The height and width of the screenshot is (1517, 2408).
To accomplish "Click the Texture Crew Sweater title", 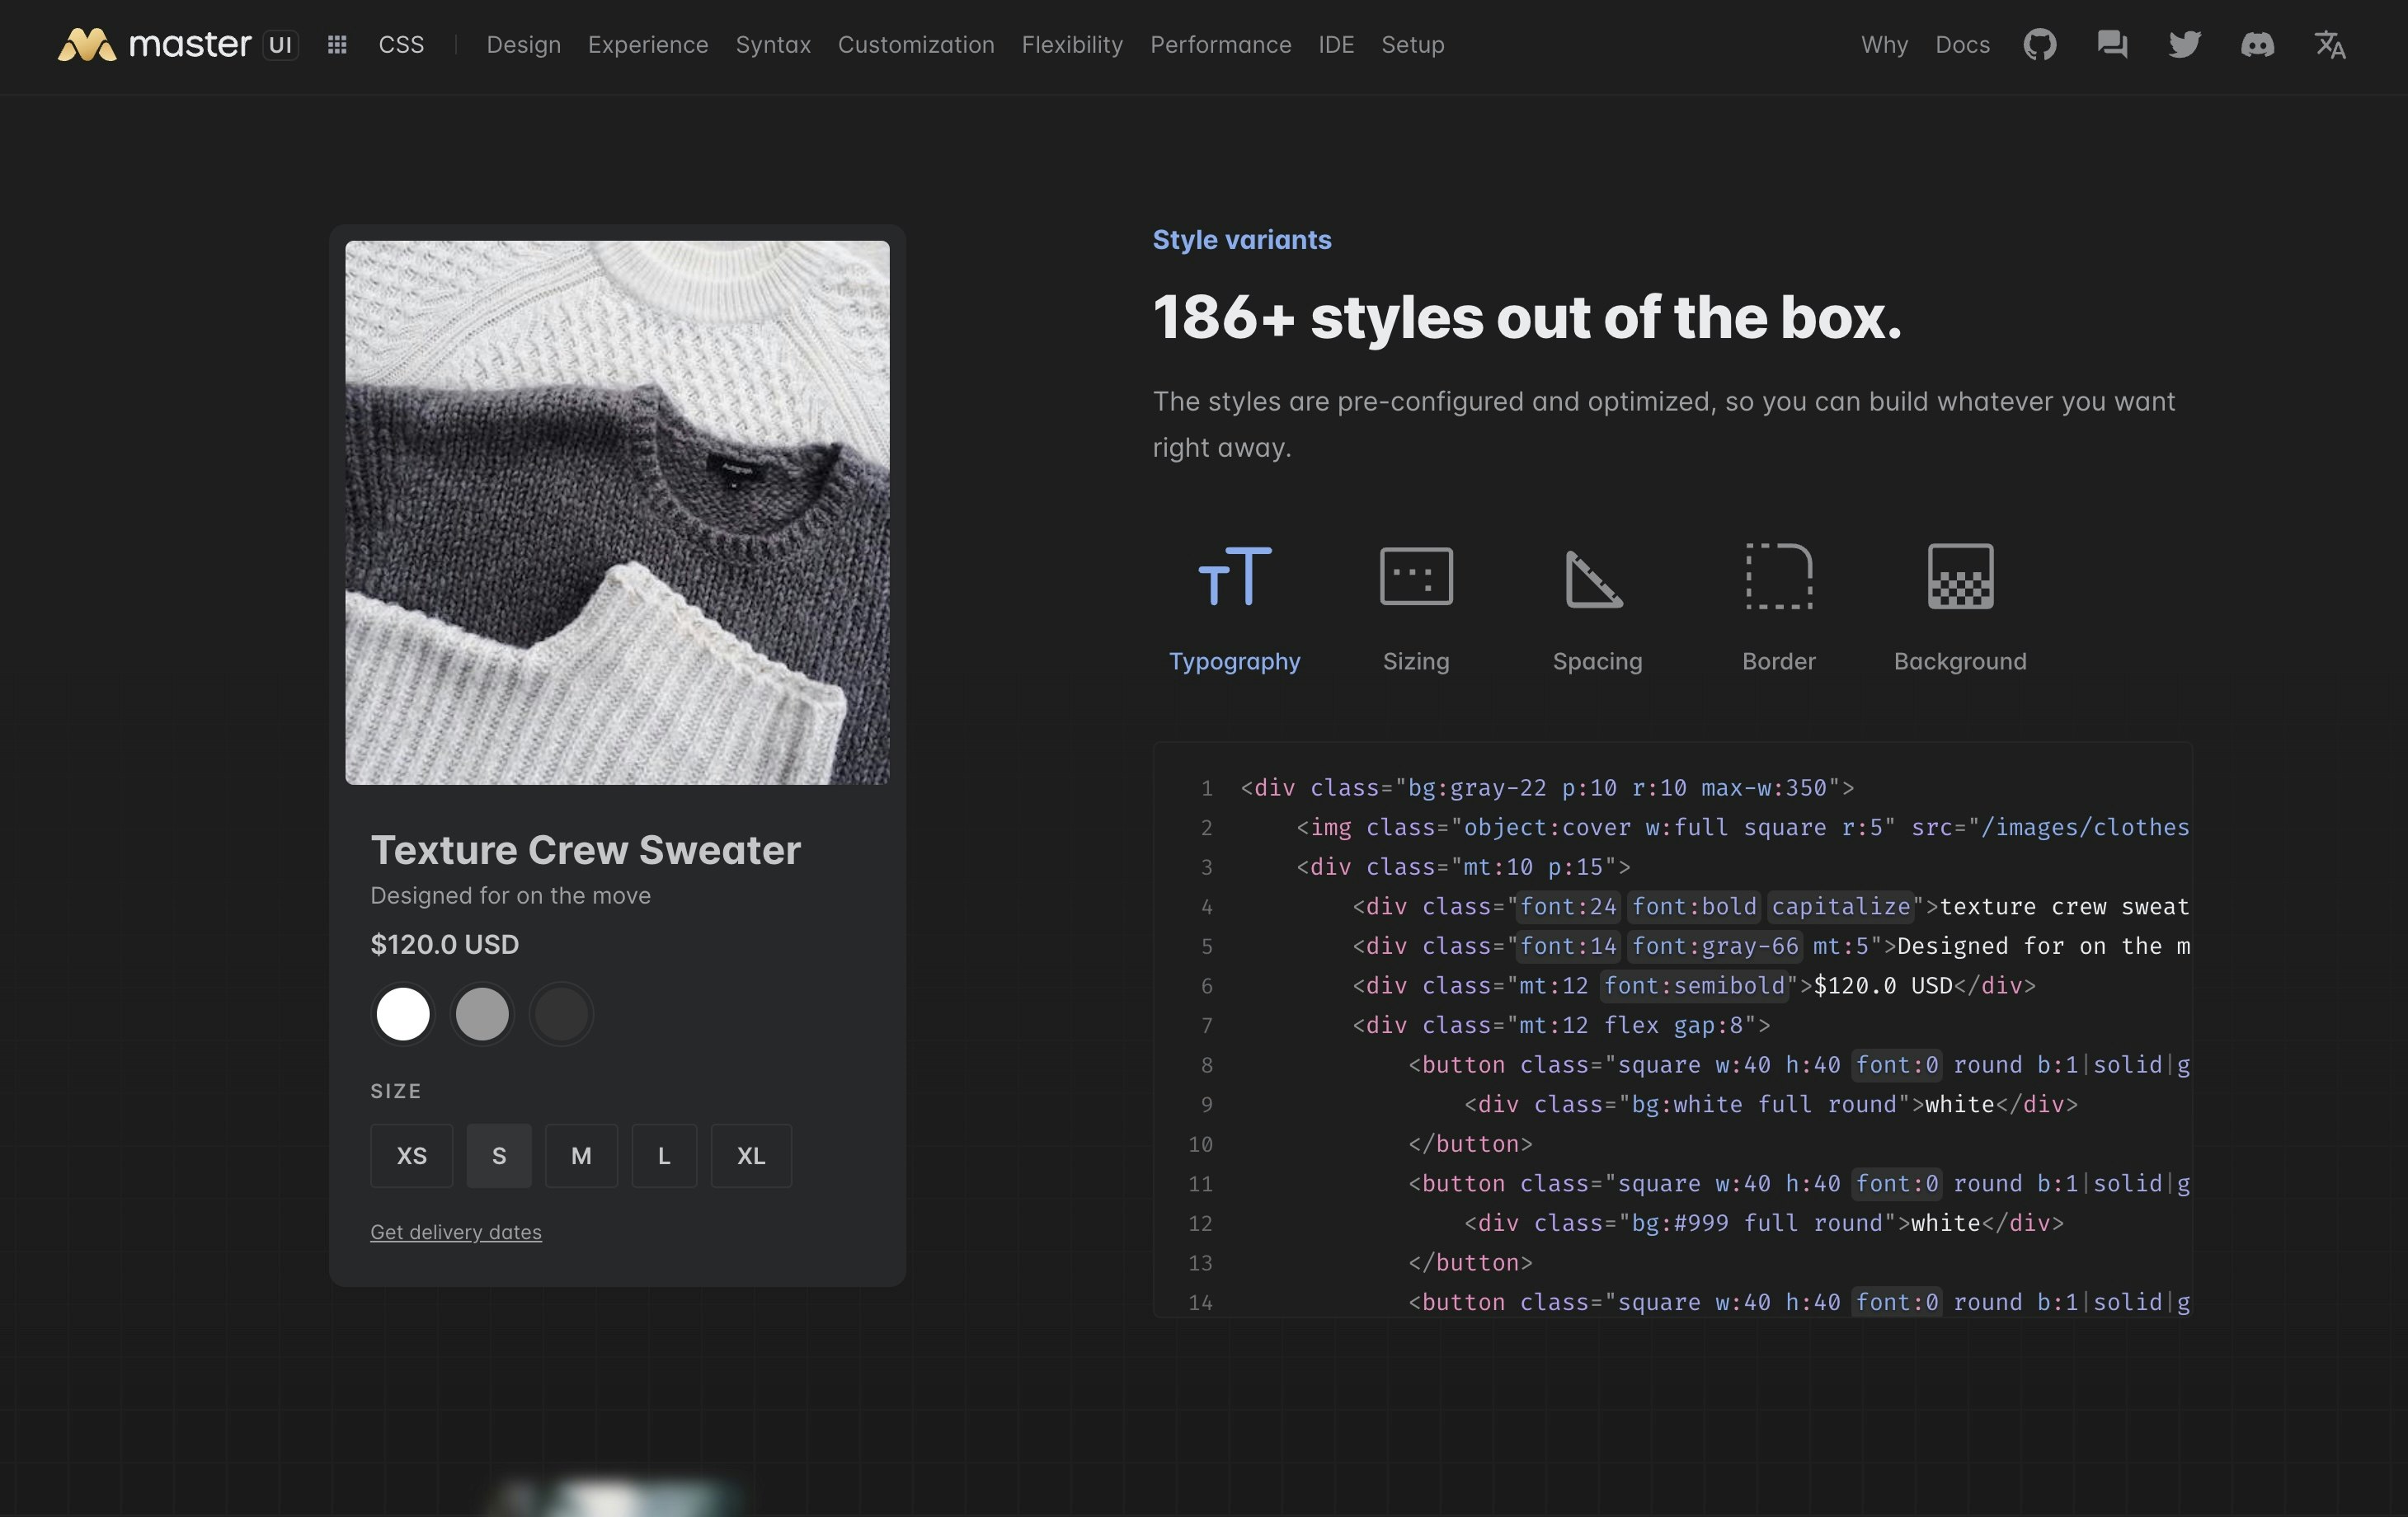I will click(x=585, y=850).
